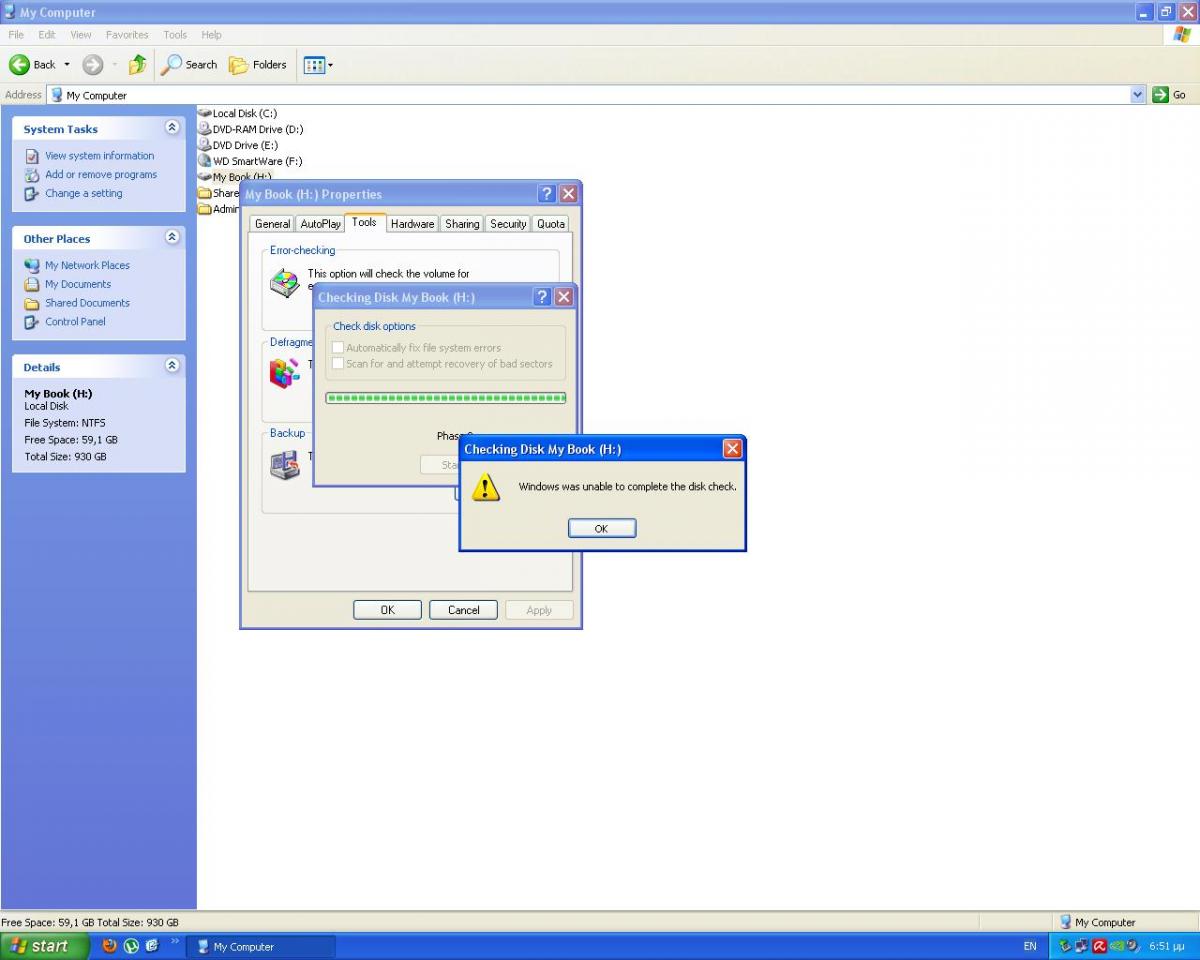Click the green NVIDIA tray icon
This screenshot has width=1200, height=960.
(x=1115, y=946)
